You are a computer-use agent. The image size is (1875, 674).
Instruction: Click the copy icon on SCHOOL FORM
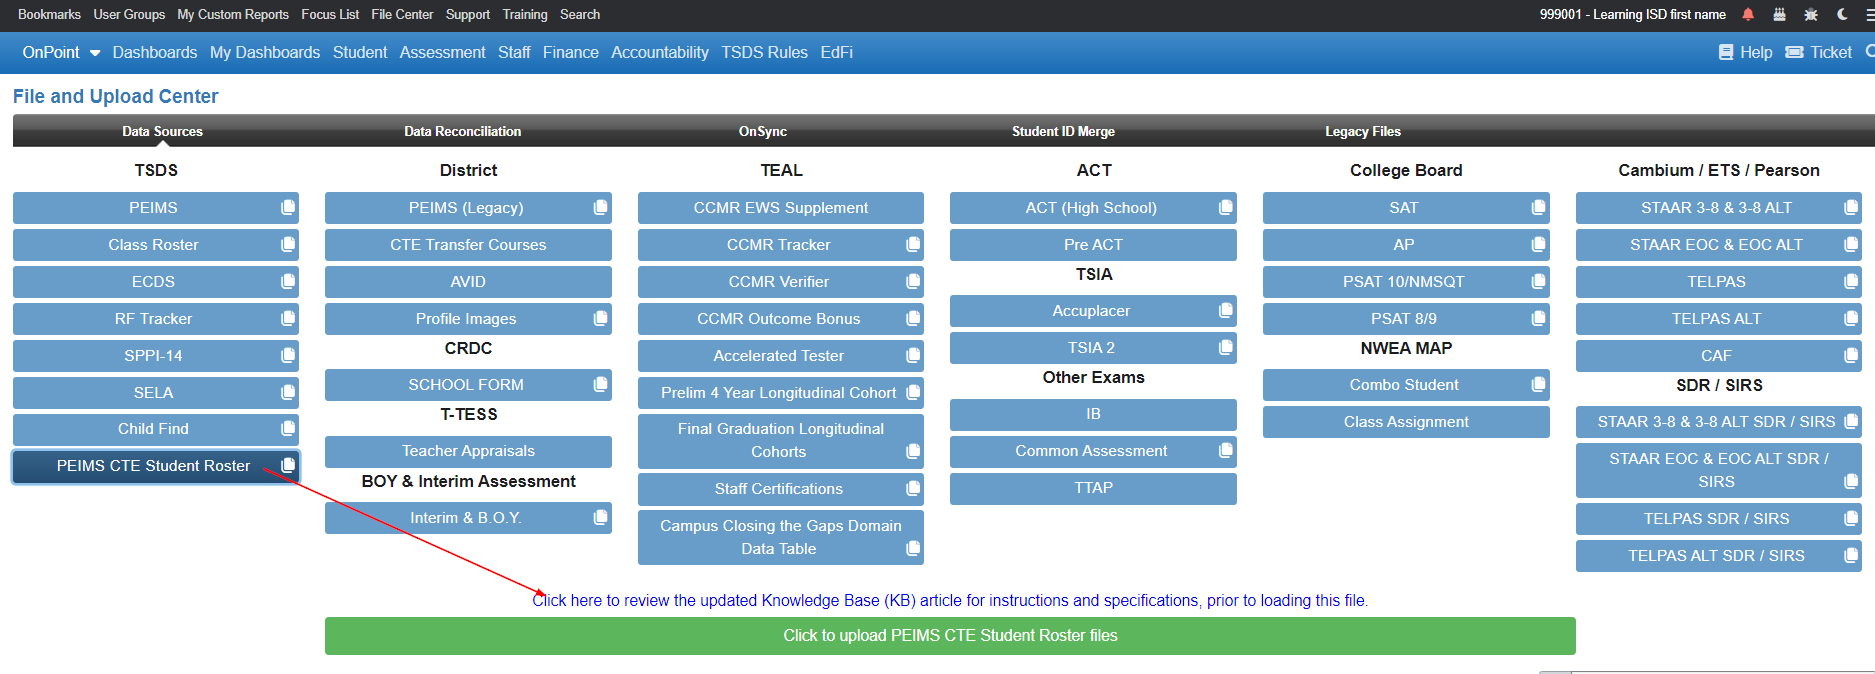click(x=600, y=384)
